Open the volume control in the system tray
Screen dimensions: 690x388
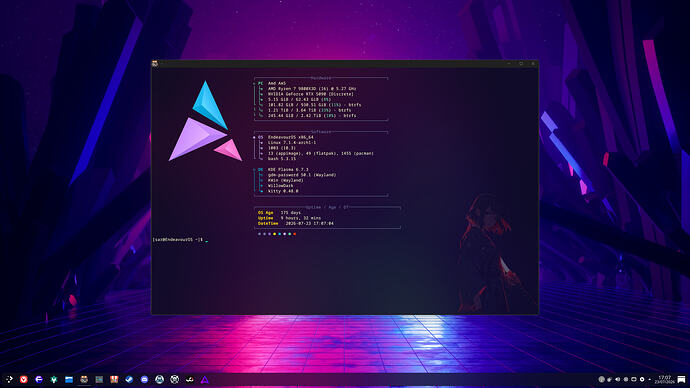(x=618, y=379)
